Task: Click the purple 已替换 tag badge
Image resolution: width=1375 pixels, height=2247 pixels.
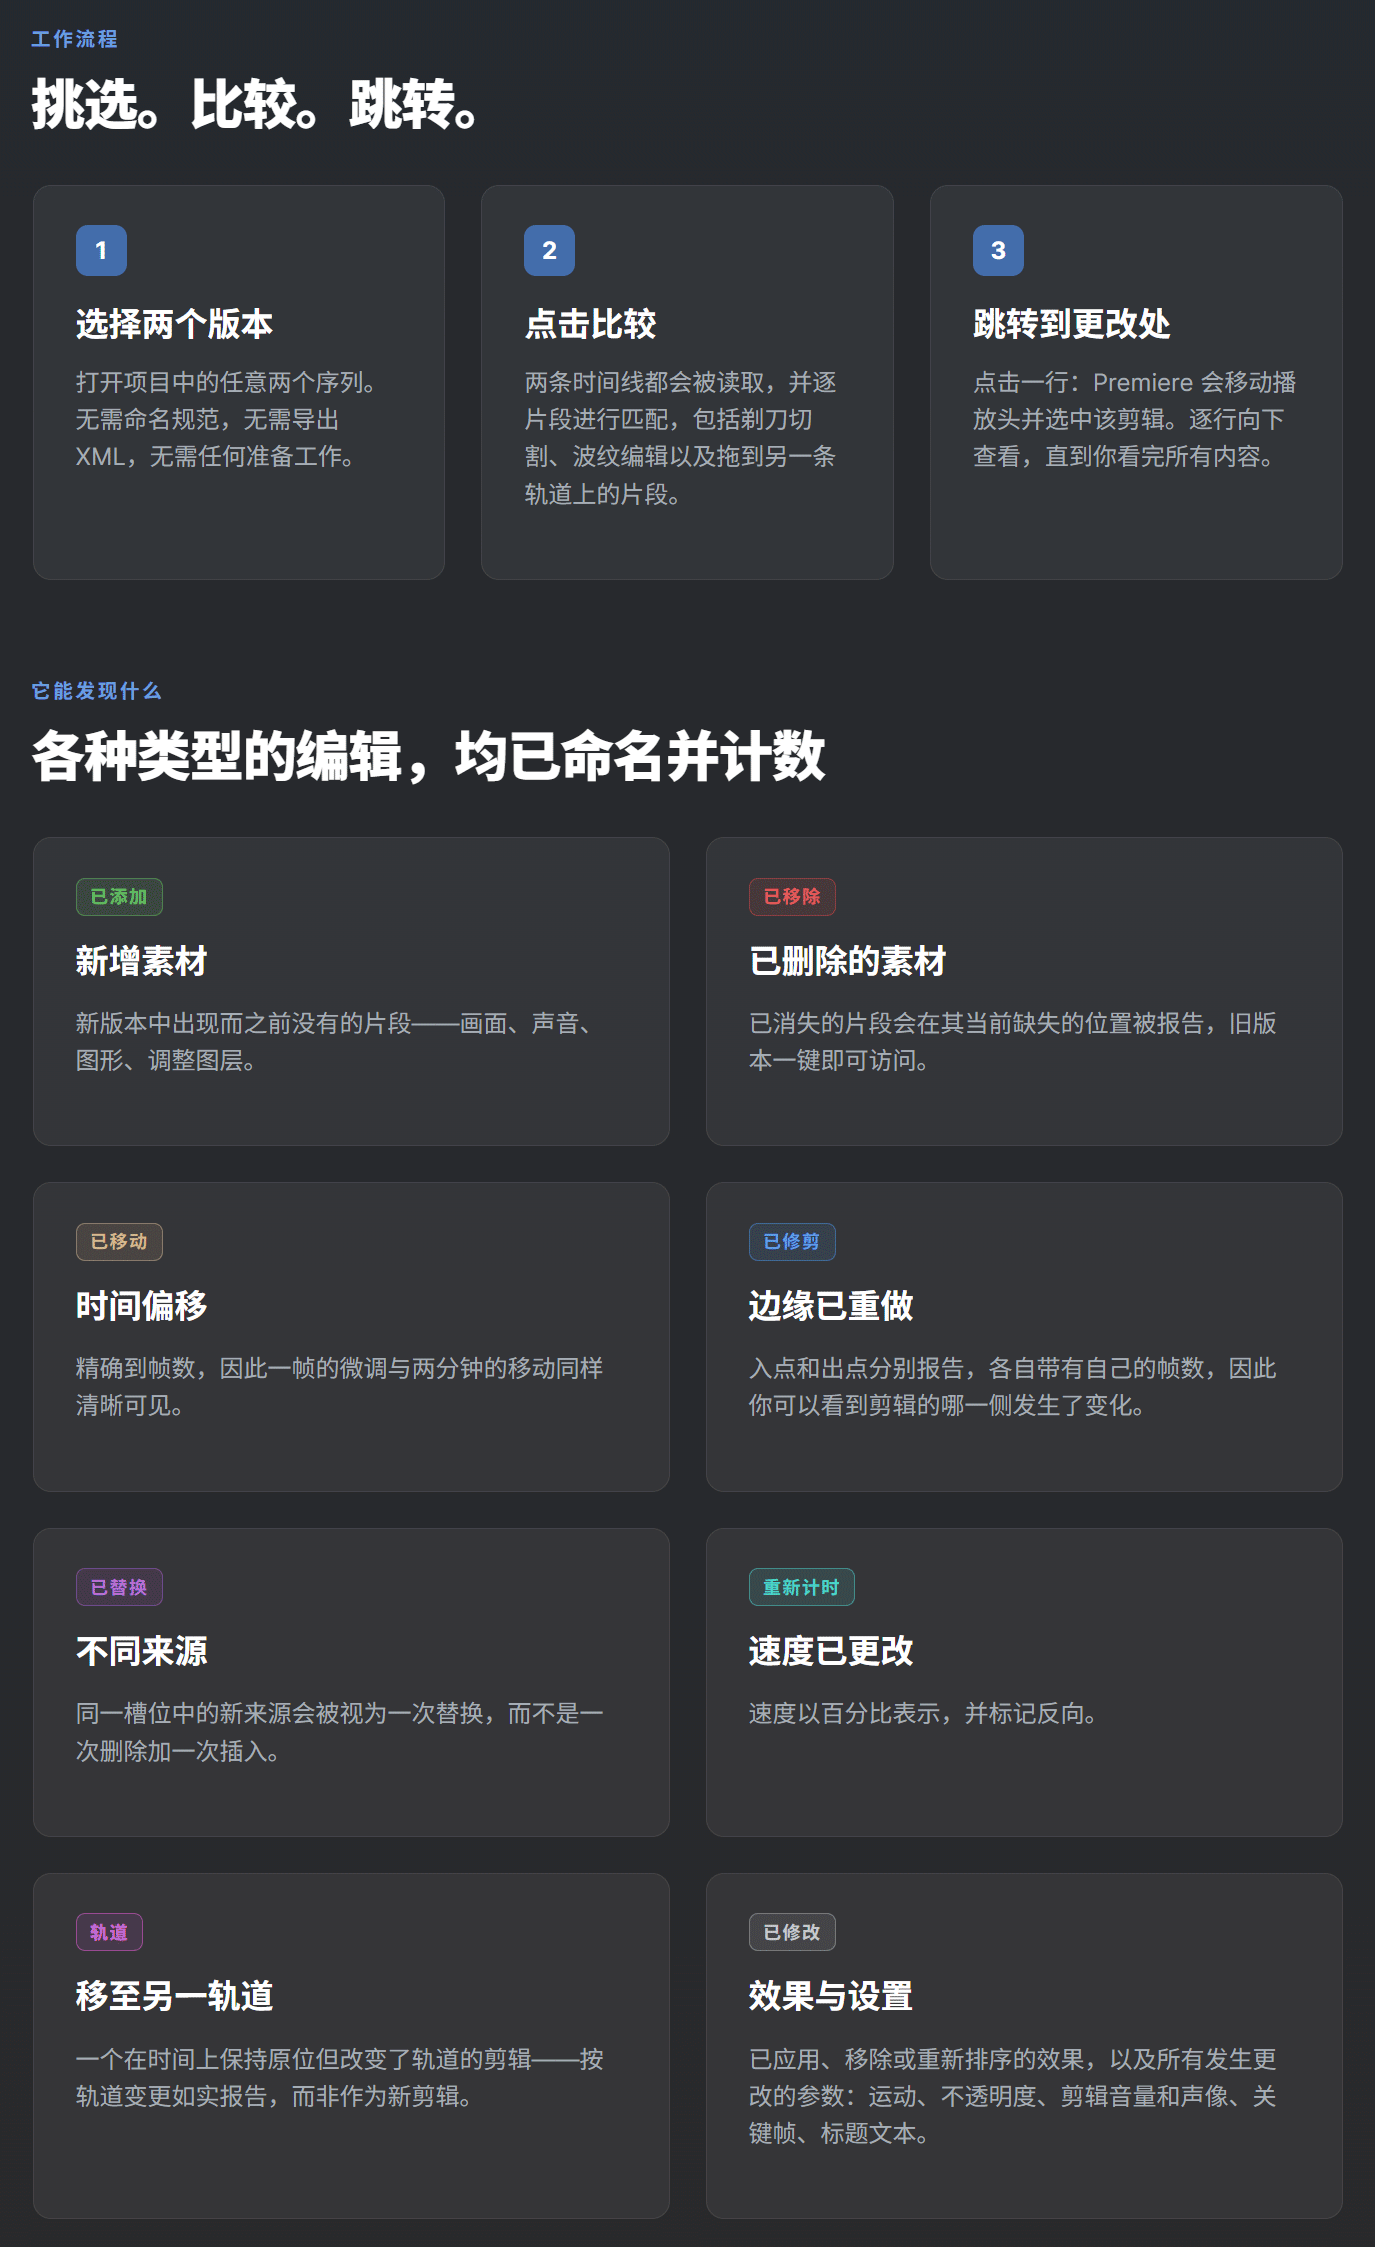Action: coord(119,1587)
